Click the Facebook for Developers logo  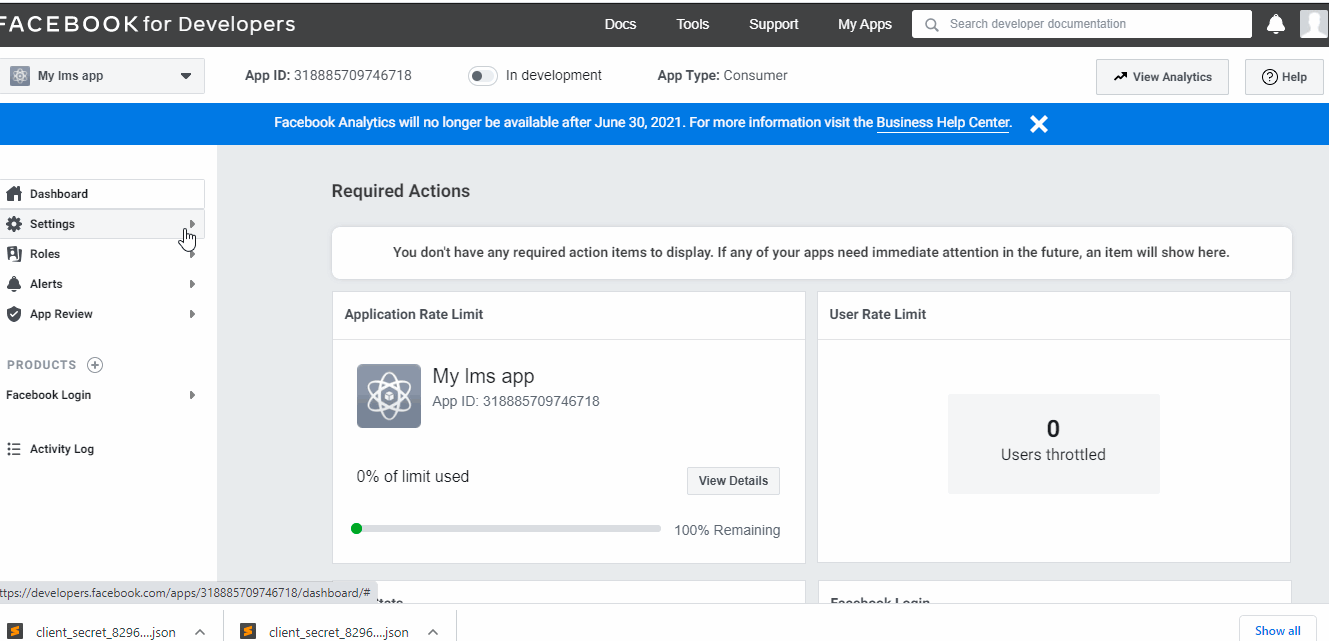[x=148, y=24]
